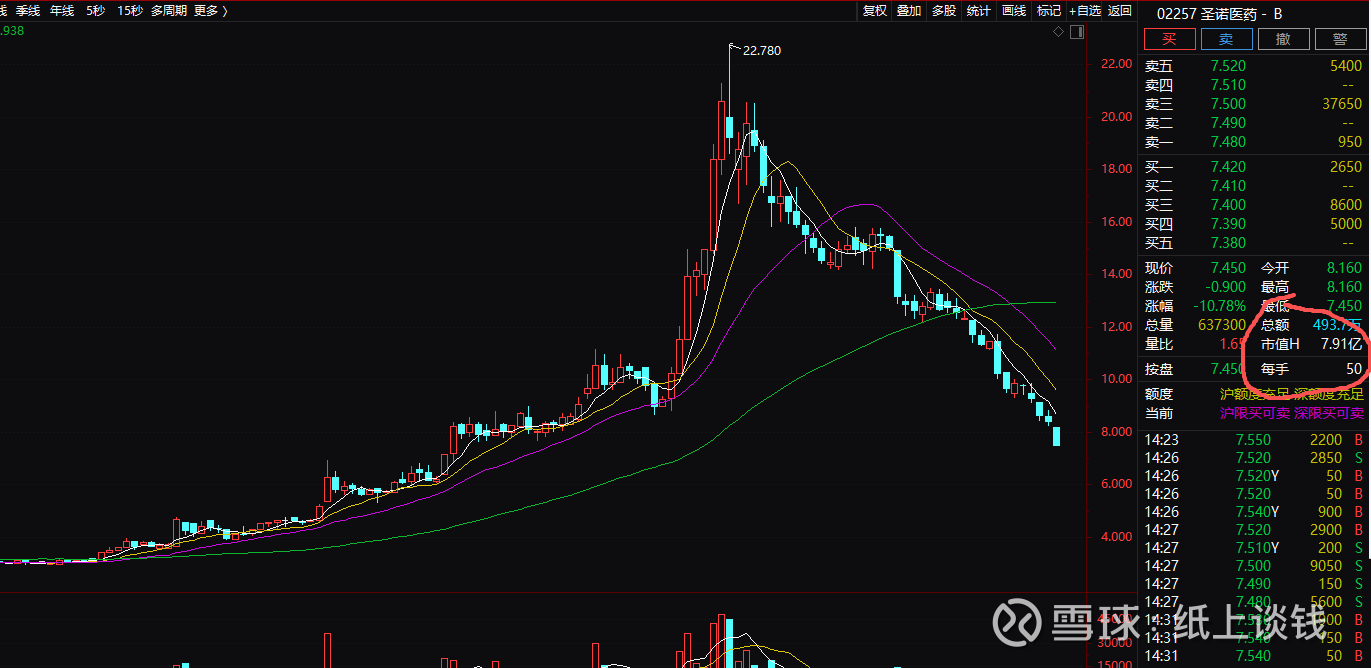
Task: Click the diamond marker icon above the chart
Action: click(x=1058, y=32)
